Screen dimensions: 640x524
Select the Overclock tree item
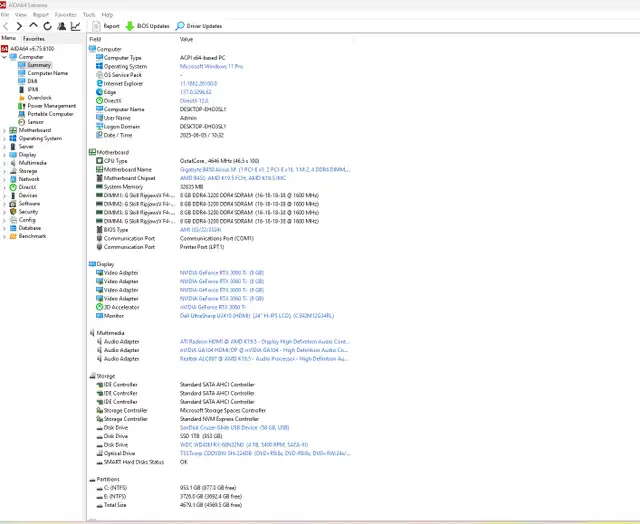tap(40, 98)
